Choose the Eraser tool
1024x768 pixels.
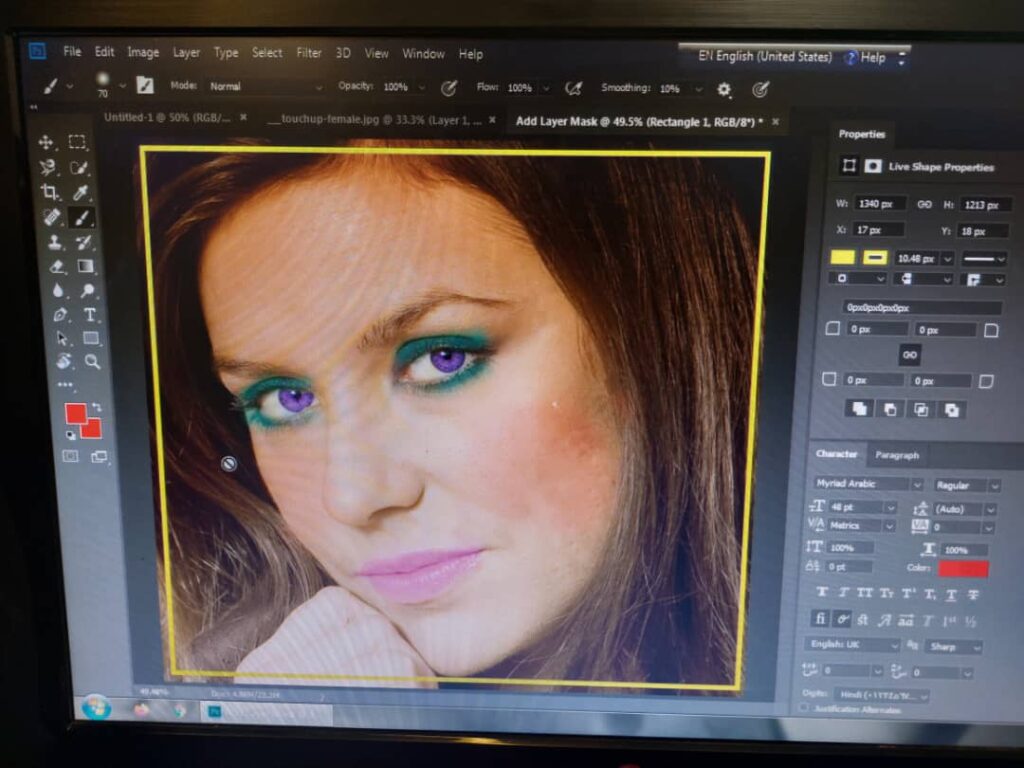coord(57,267)
